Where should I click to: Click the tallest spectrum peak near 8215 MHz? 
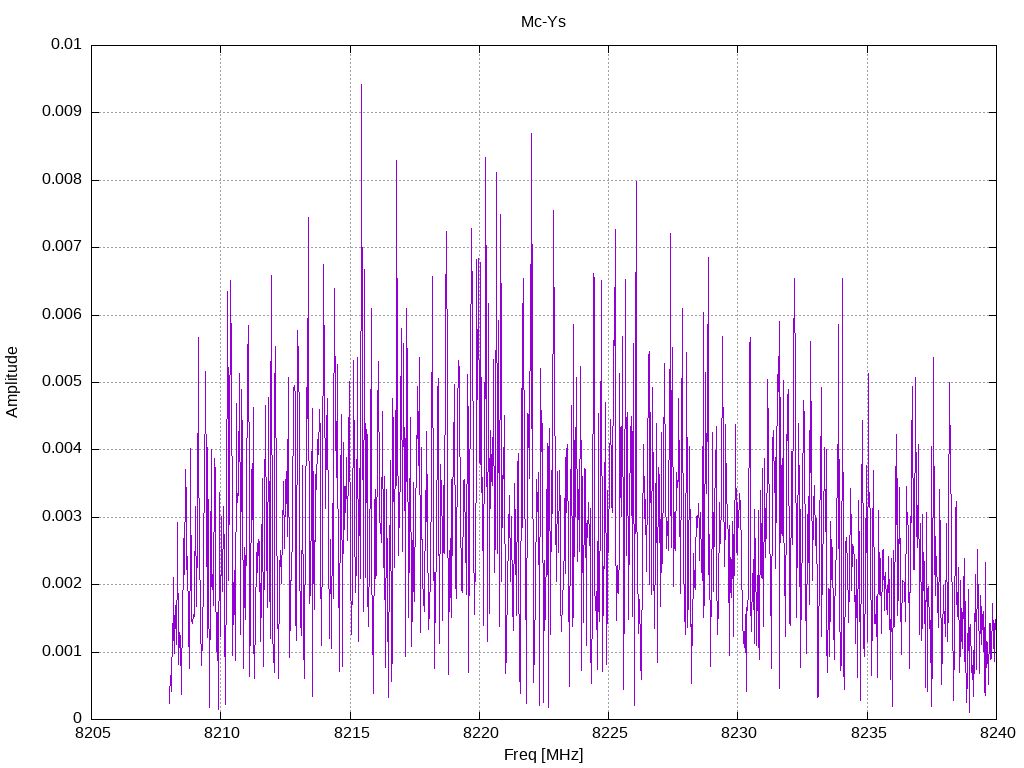pyautogui.click(x=361, y=85)
